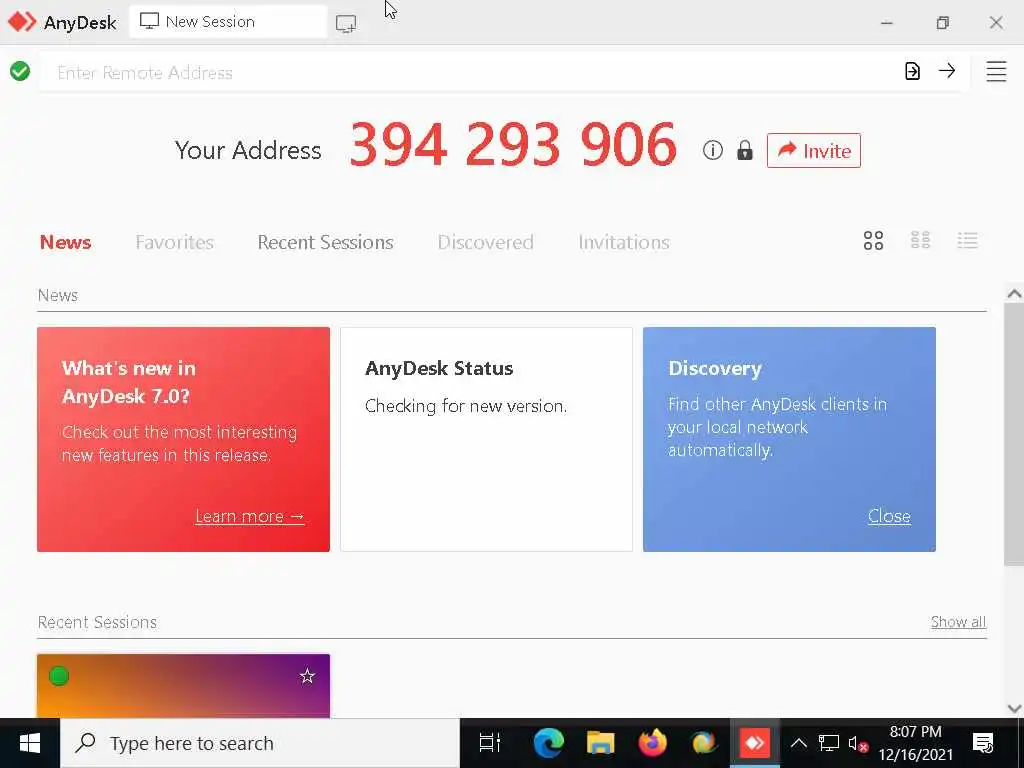Show hidden system tray icons
1024x768 pixels.
(799, 743)
